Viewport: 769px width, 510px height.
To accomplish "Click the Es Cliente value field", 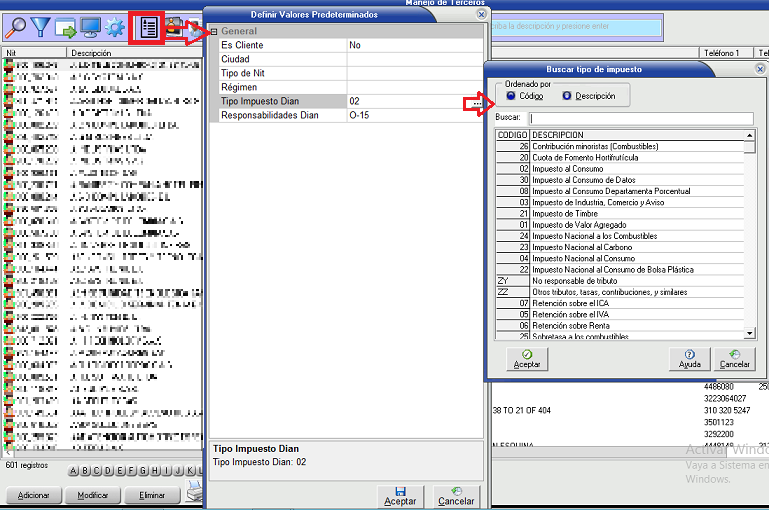I will 415,45.
